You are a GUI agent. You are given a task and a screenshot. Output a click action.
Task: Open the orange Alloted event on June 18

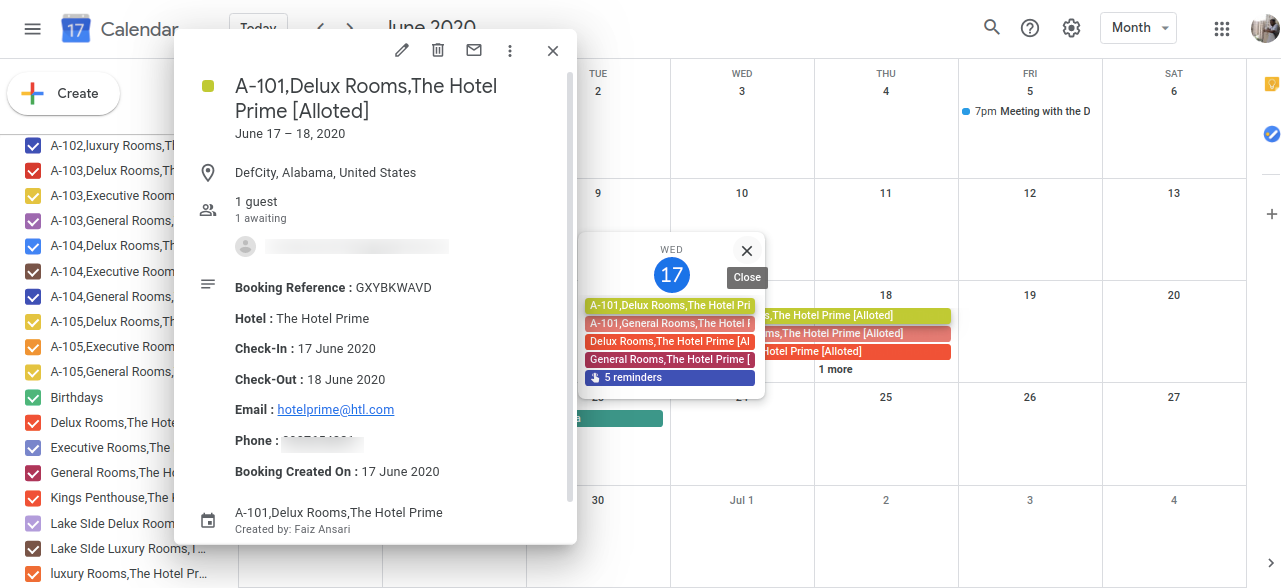click(856, 352)
